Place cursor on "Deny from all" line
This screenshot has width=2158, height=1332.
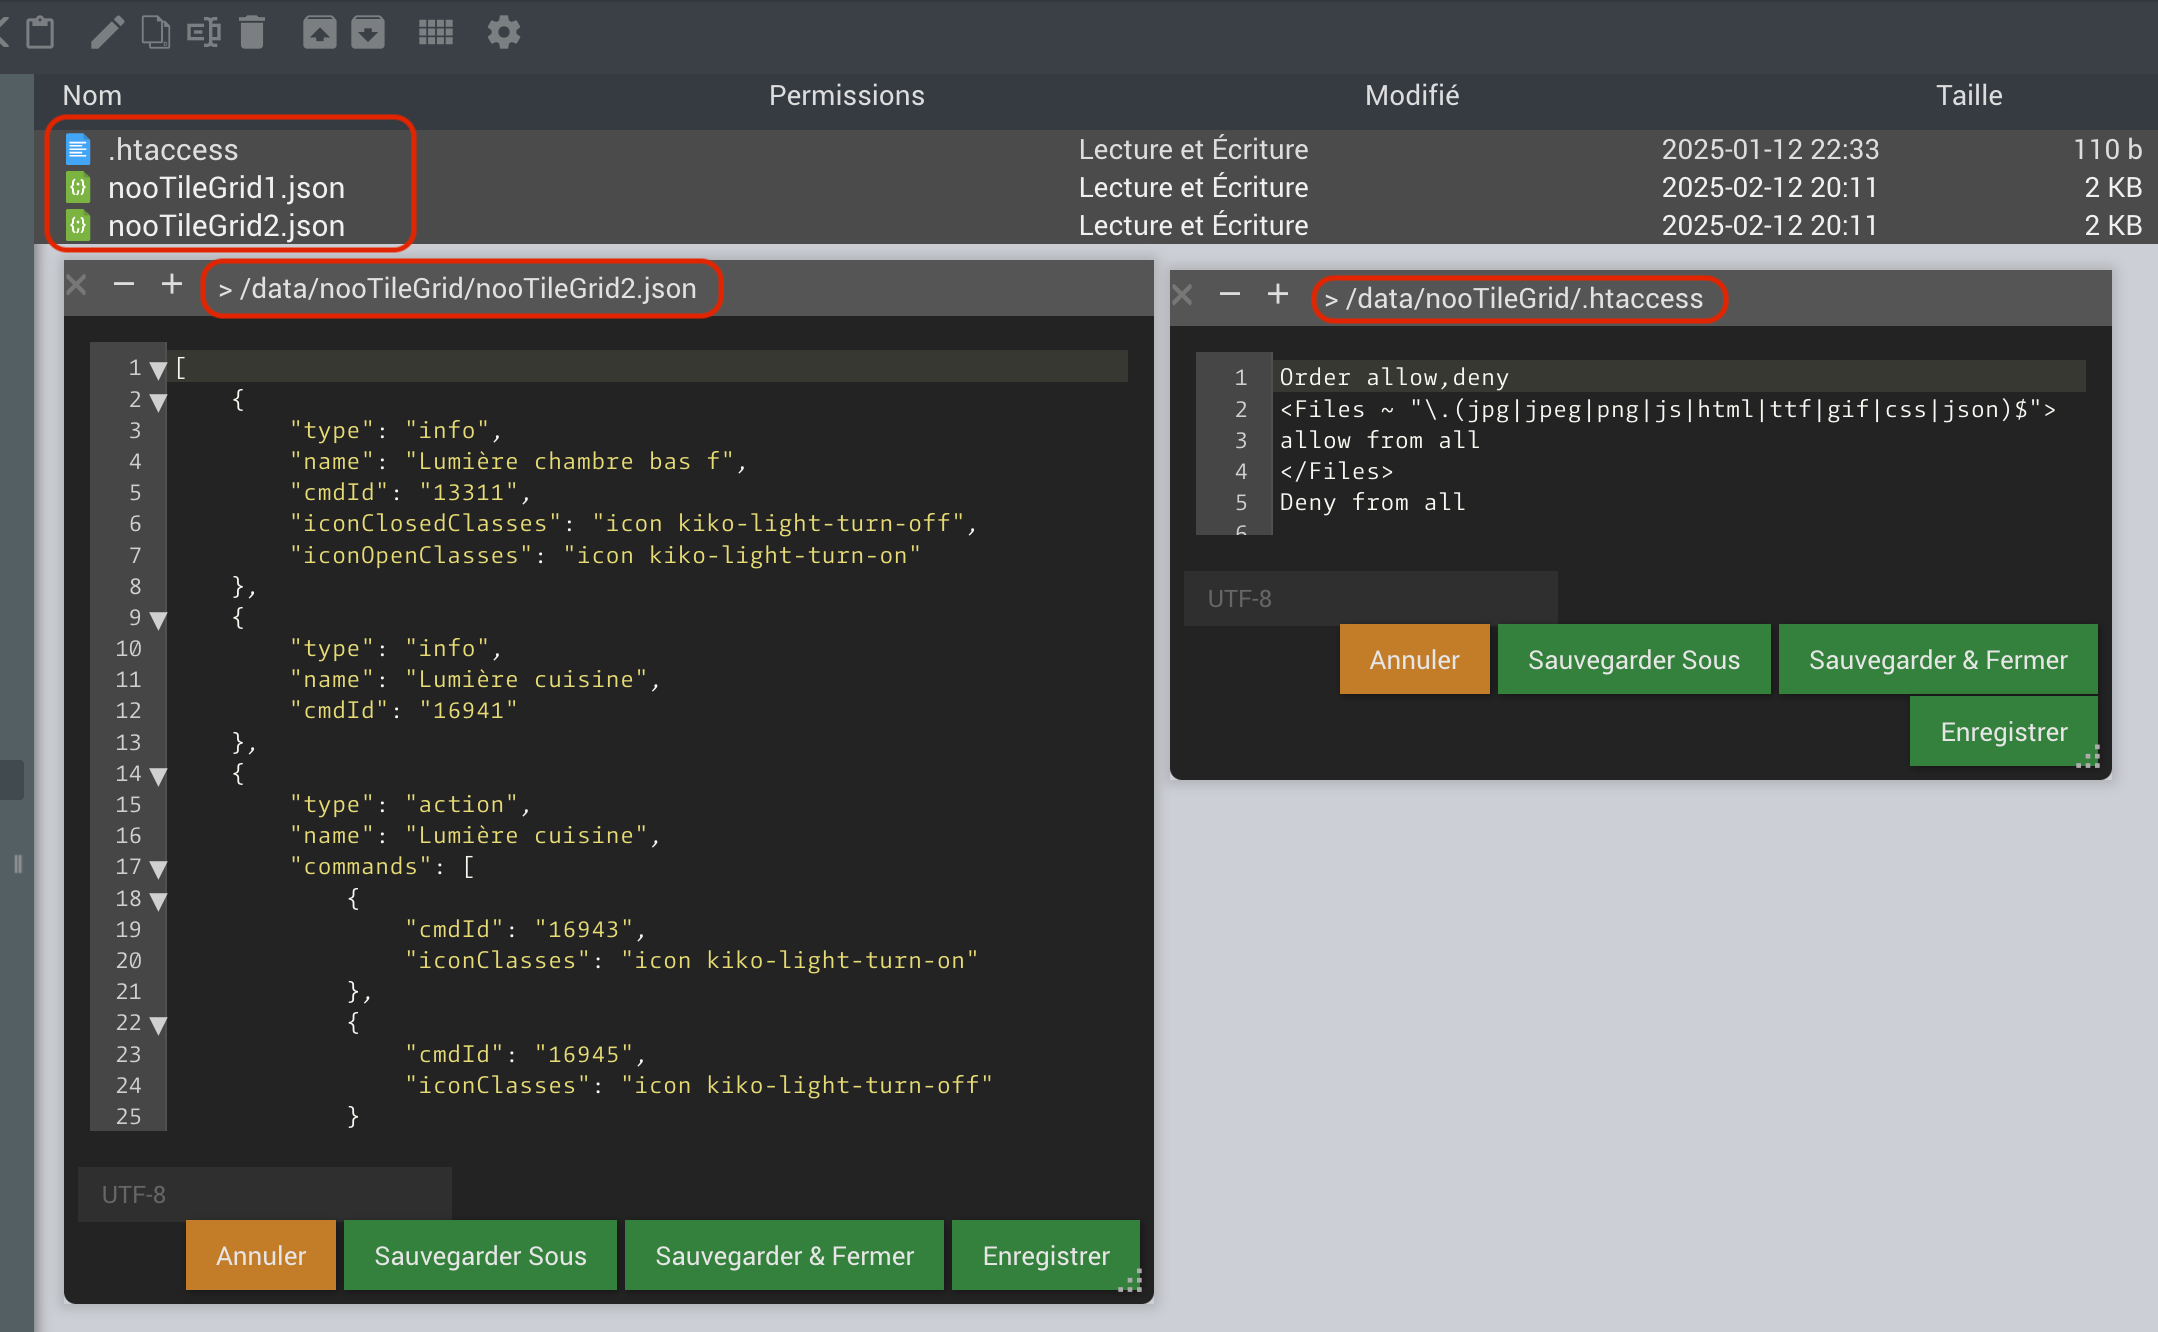coord(1372,502)
